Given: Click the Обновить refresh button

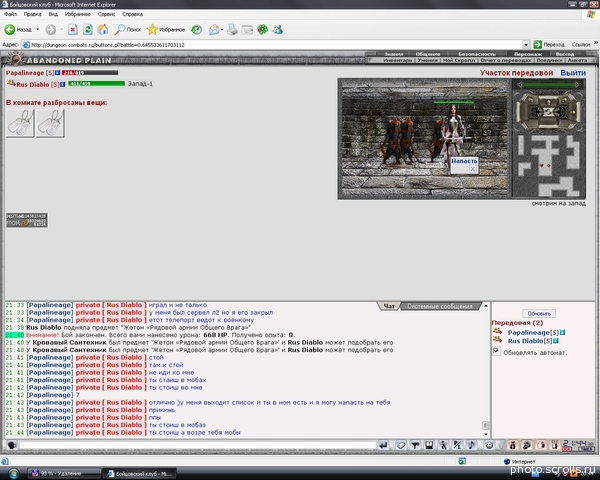Looking at the screenshot, I should (539, 313).
